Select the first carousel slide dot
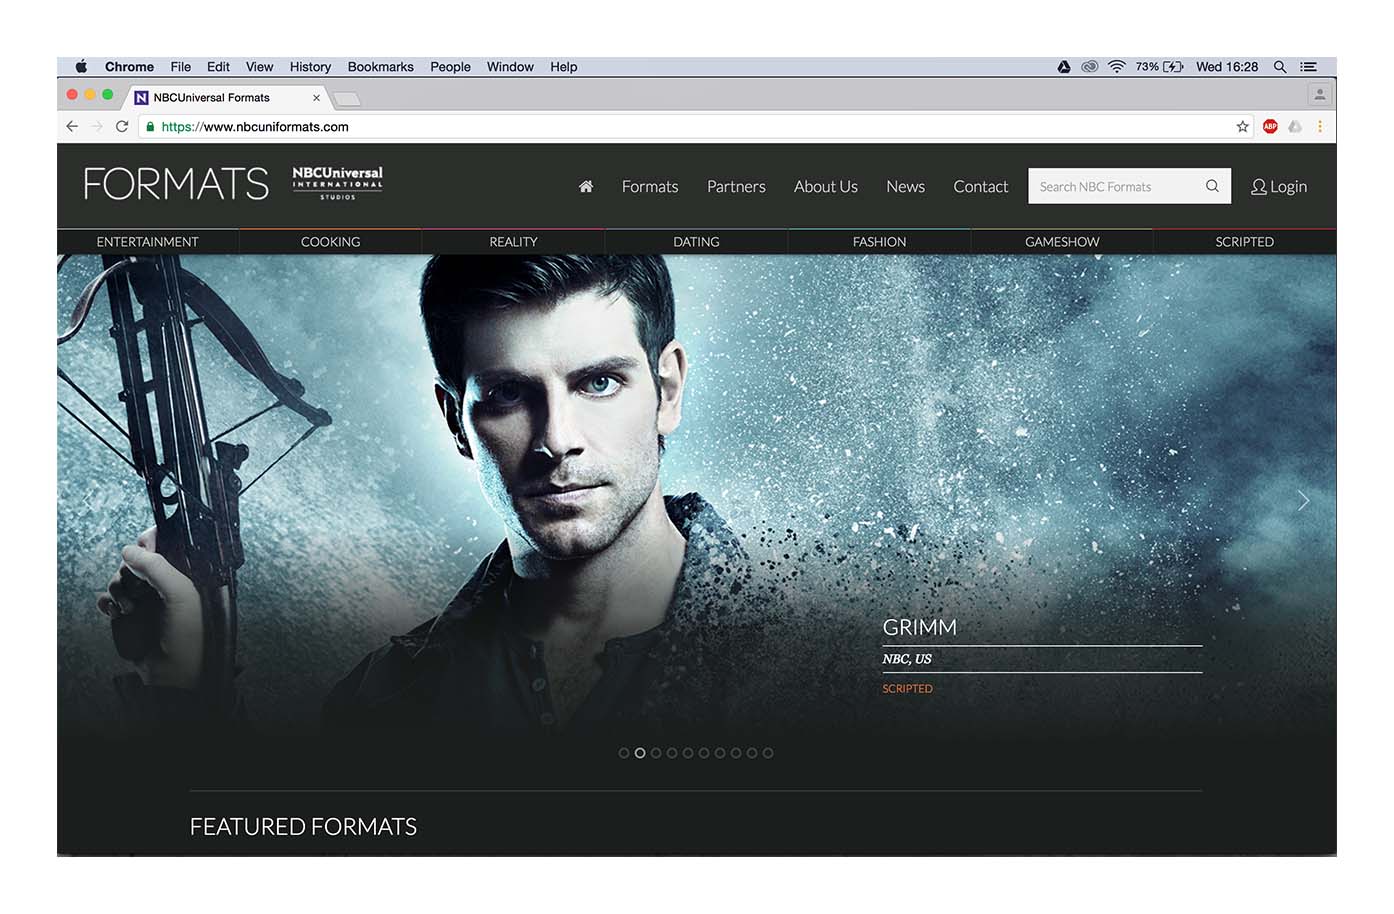 pyautogui.click(x=624, y=753)
